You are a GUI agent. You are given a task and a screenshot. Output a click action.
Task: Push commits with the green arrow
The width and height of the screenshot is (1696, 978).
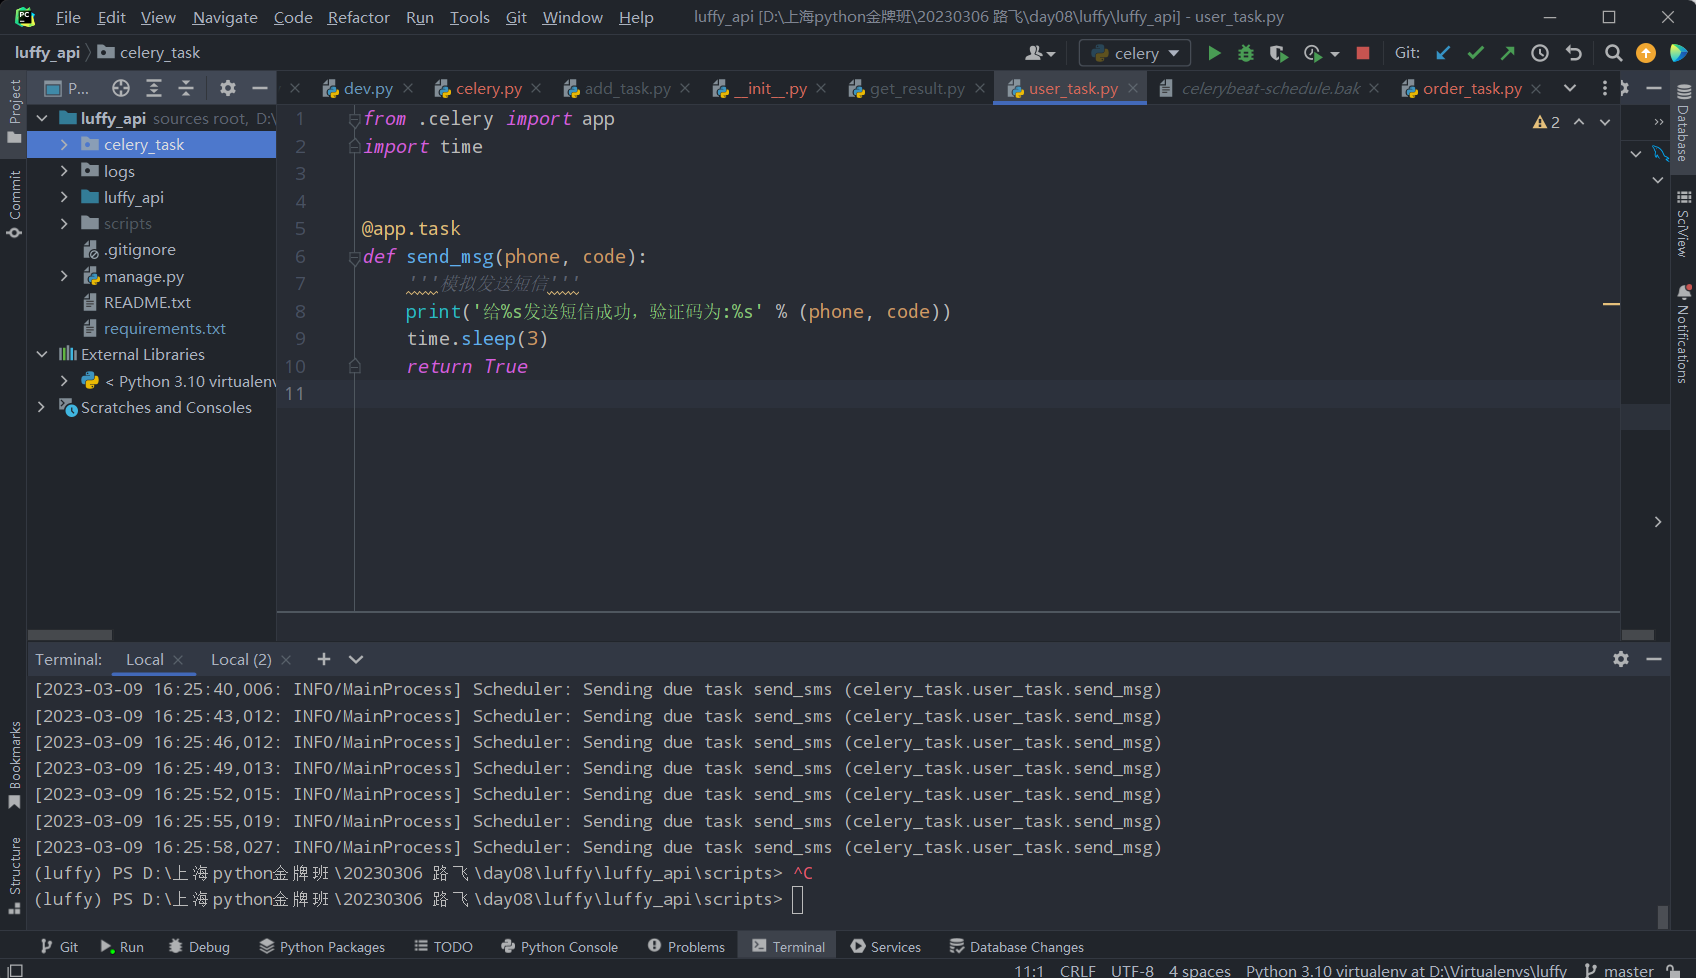tap(1507, 53)
